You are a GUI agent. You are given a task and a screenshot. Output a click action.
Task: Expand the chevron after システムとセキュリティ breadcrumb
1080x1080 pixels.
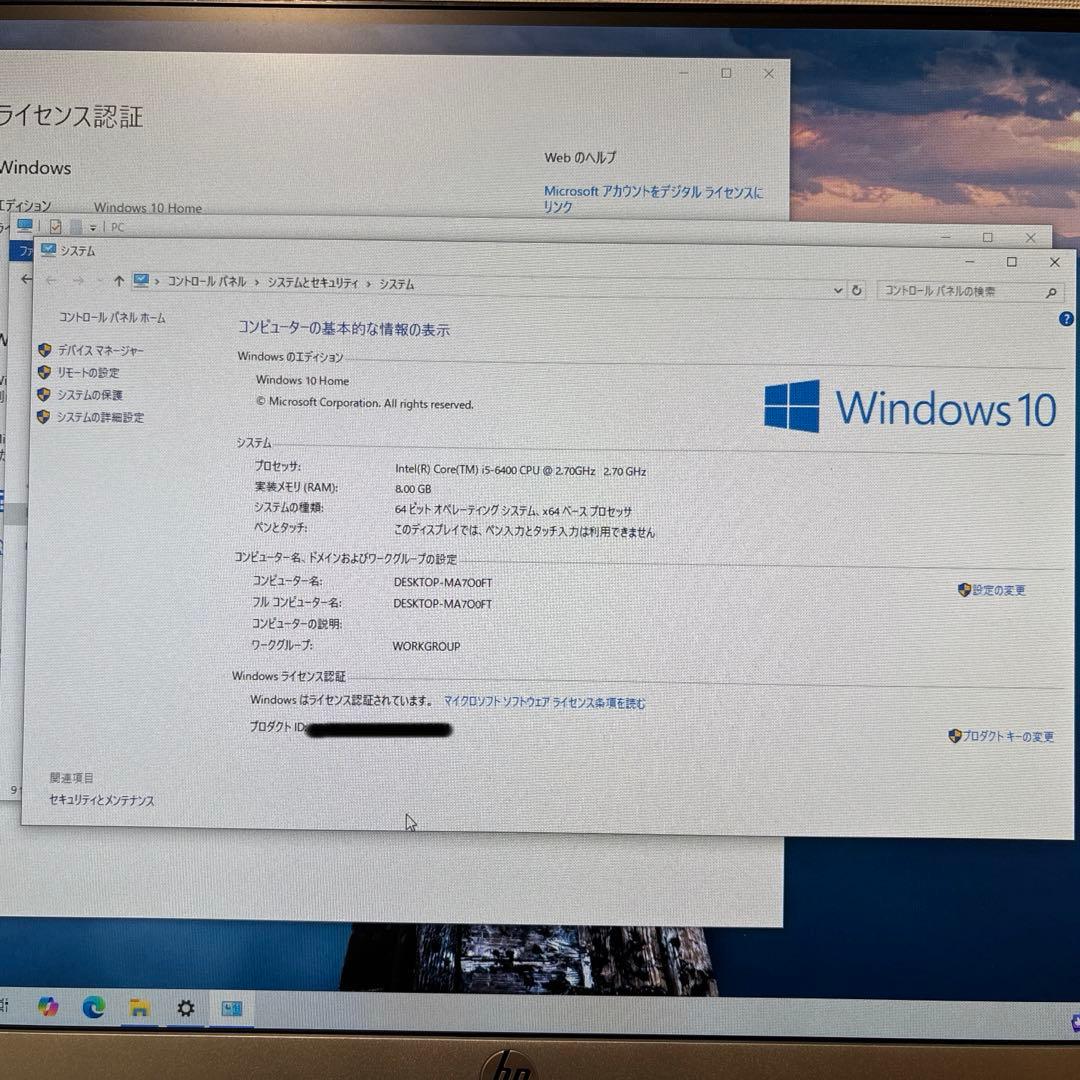(368, 283)
